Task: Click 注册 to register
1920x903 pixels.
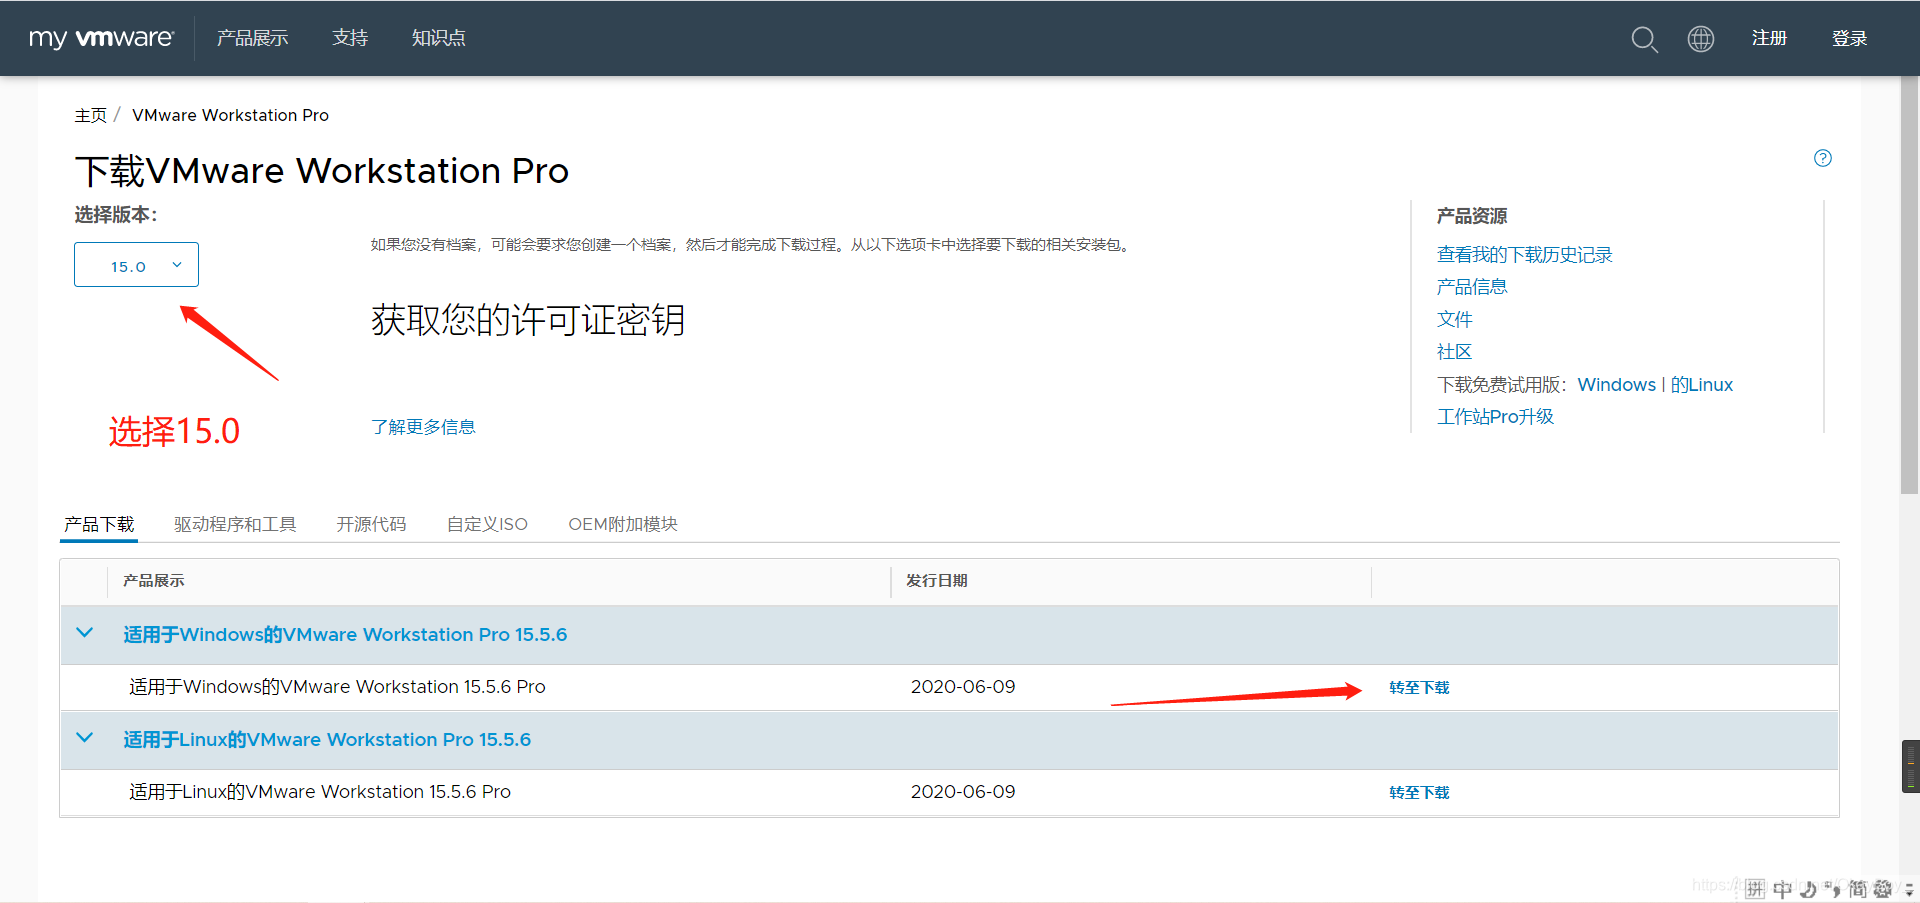Action: (1769, 38)
